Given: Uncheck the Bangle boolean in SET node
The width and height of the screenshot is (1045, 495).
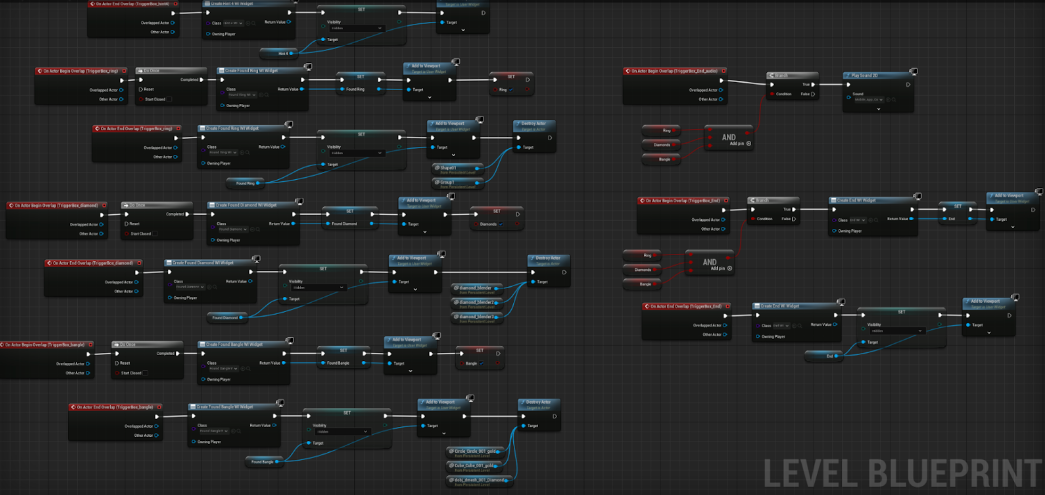Looking at the screenshot, I should tap(481, 364).
